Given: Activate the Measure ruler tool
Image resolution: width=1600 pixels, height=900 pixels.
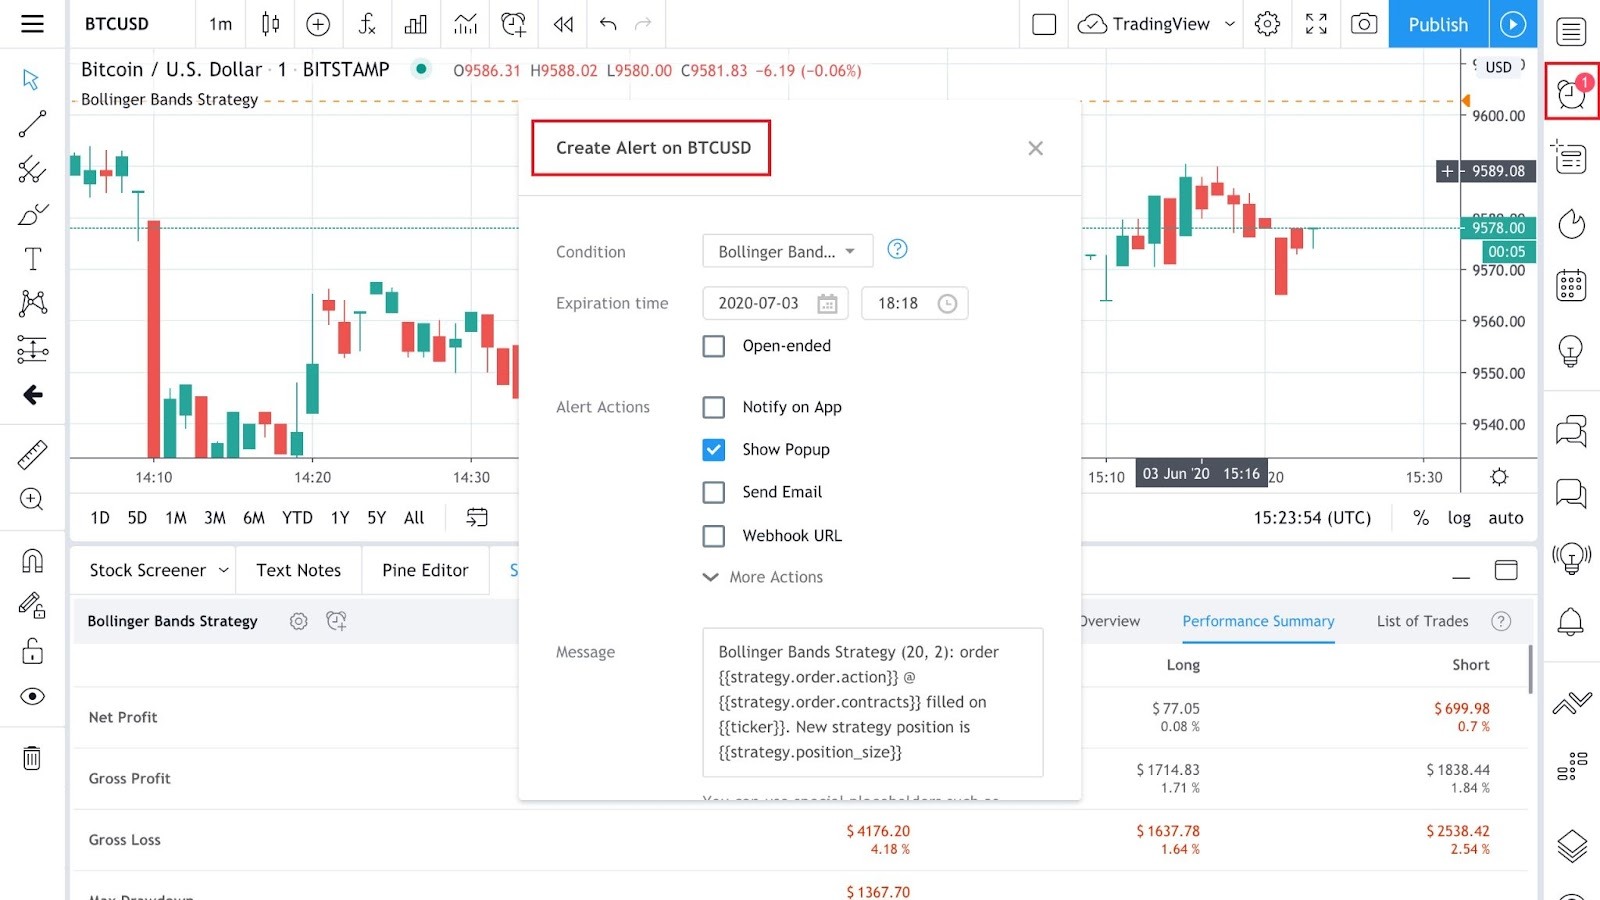Looking at the screenshot, I should coord(31,453).
